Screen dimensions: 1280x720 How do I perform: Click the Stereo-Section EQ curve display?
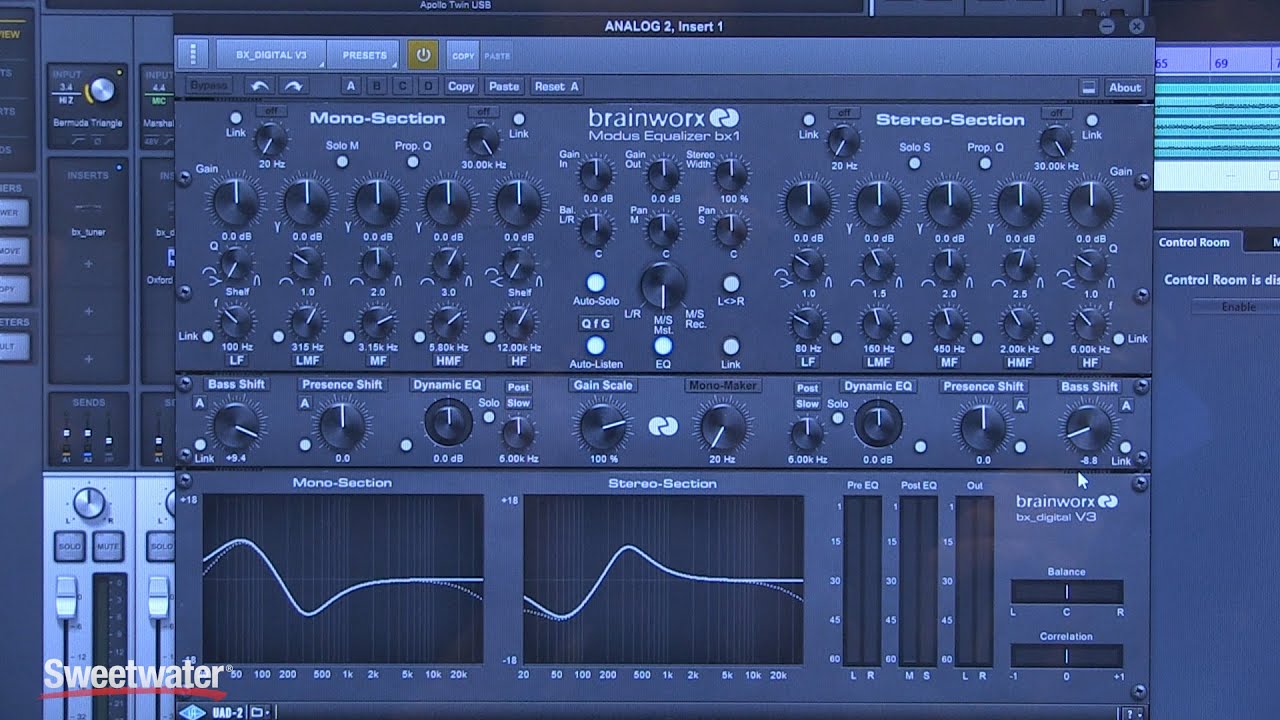point(663,579)
